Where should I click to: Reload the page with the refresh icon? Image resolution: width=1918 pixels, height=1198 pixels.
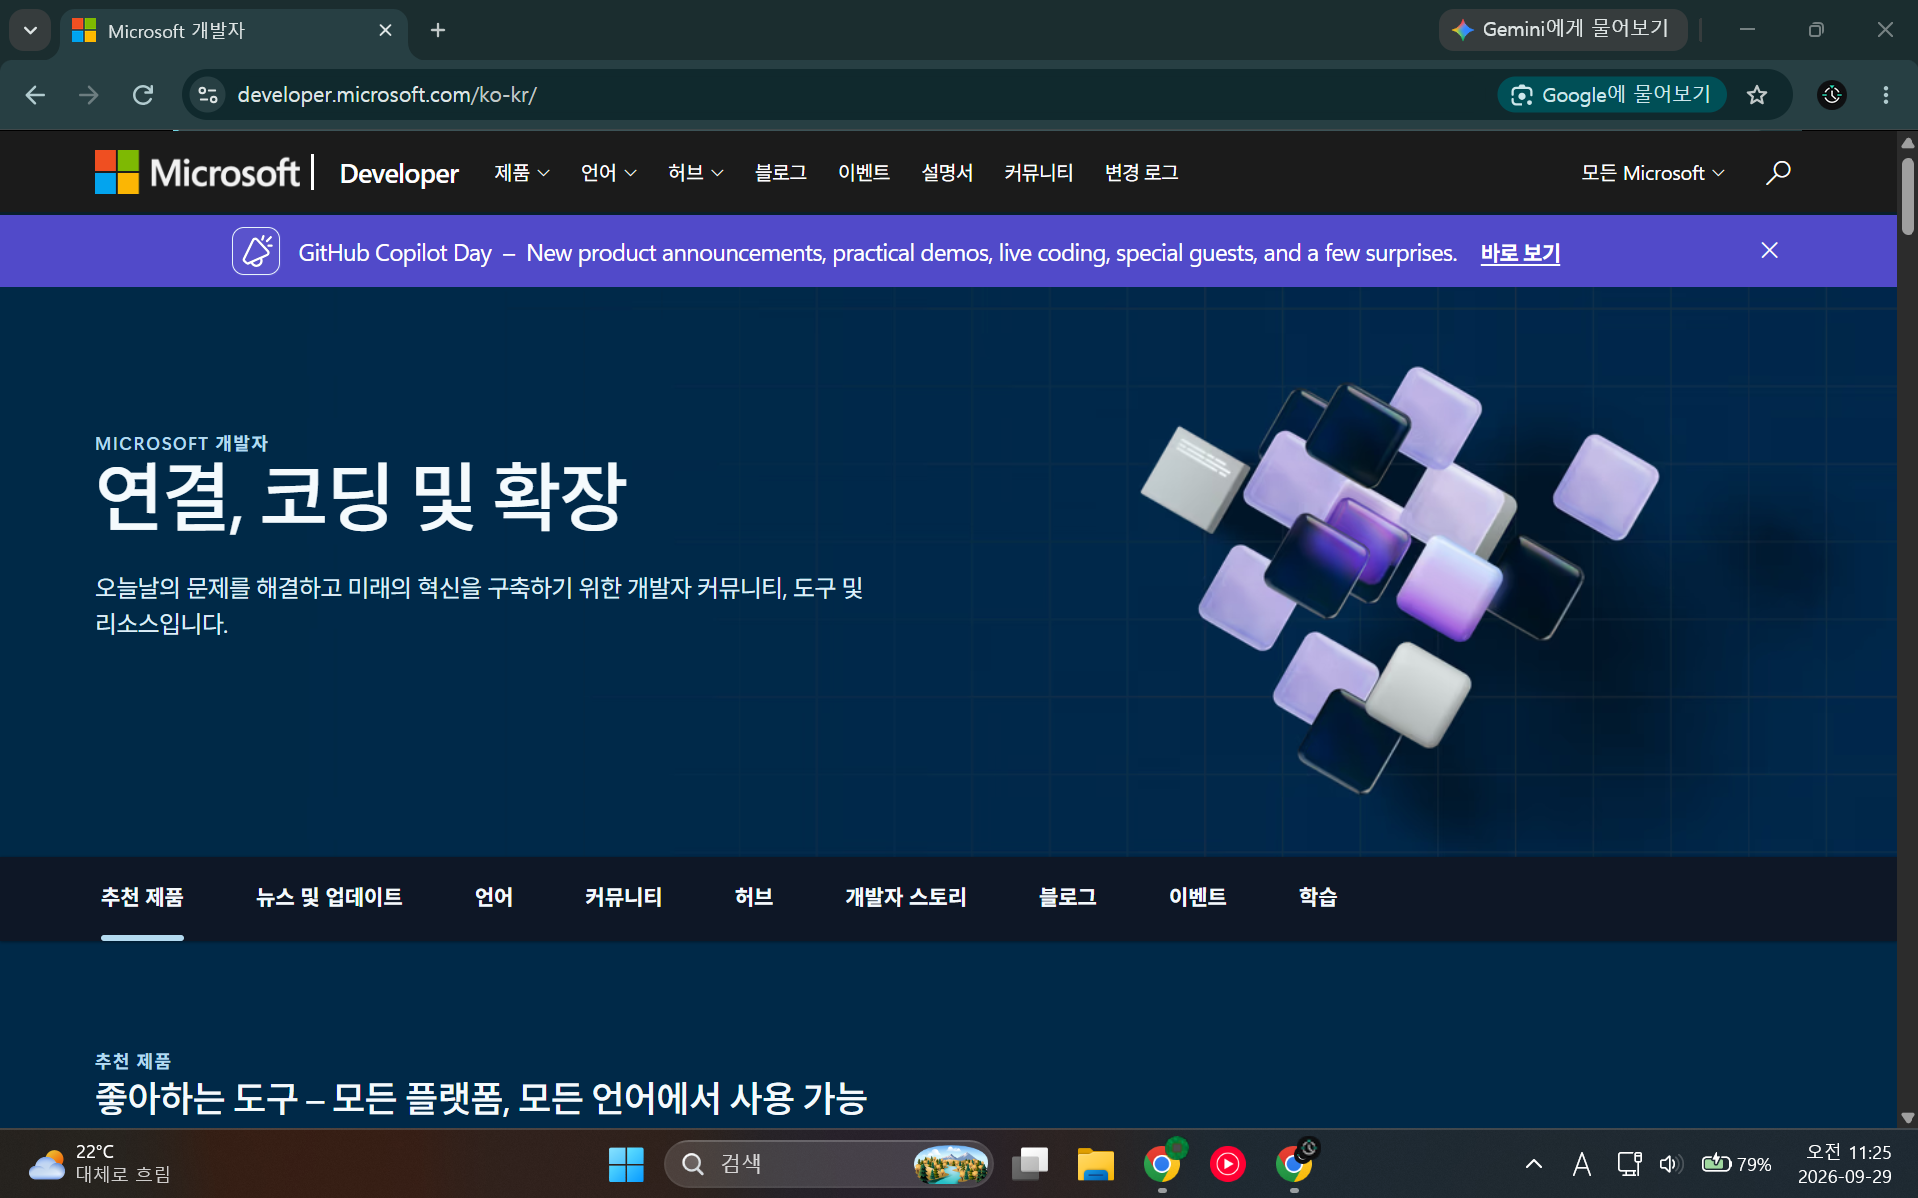point(143,95)
